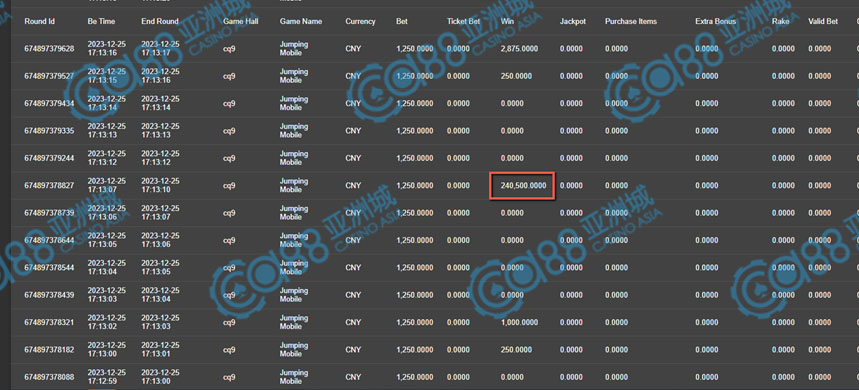Image resolution: width=859 pixels, height=390 pixels.
Task: Click the Extra Bonus column header
Action: [x=715, y=21]
